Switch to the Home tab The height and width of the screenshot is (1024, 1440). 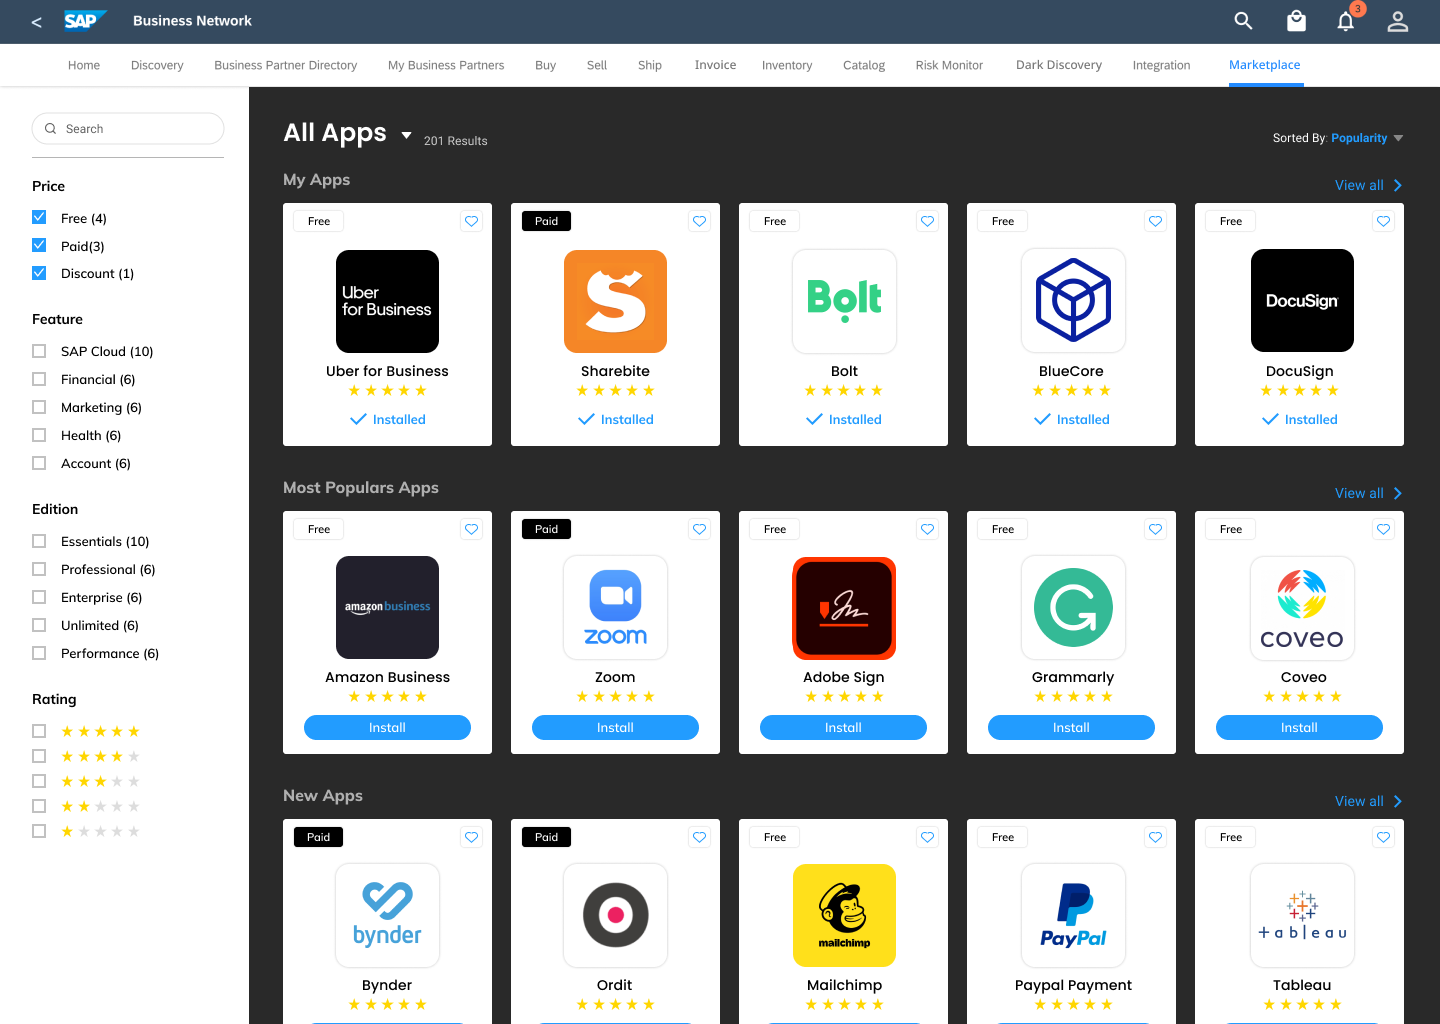(84, 65)
